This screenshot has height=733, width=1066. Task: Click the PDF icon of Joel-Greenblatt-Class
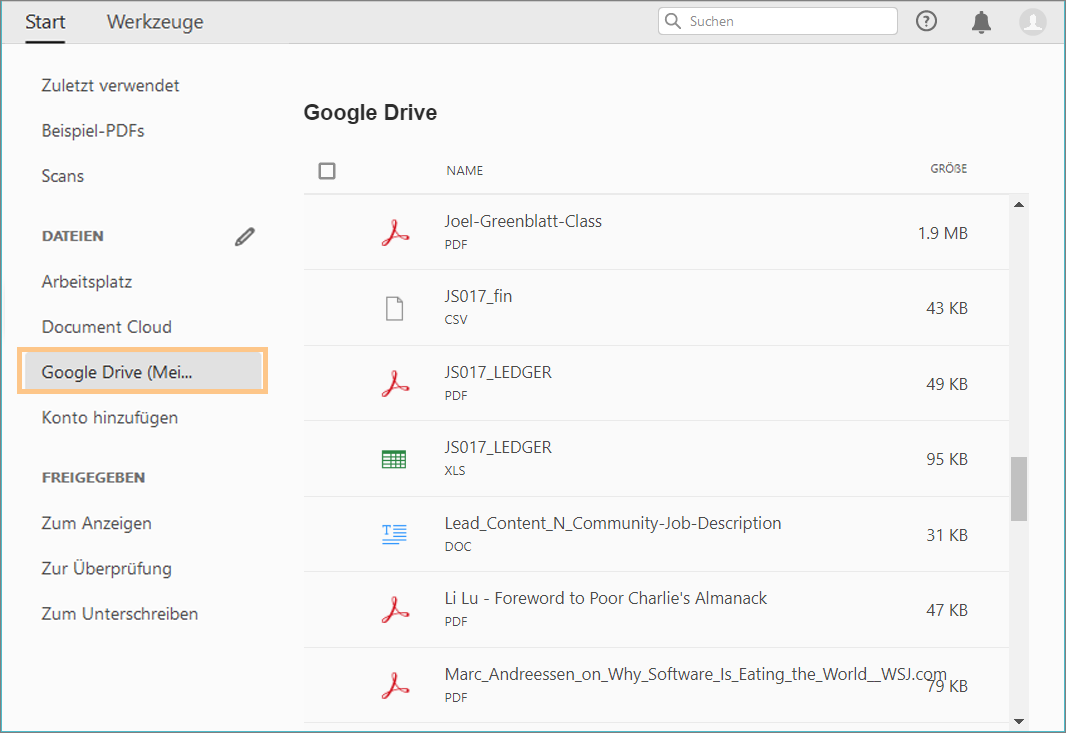pyautogui.click(x=395, y=233)
